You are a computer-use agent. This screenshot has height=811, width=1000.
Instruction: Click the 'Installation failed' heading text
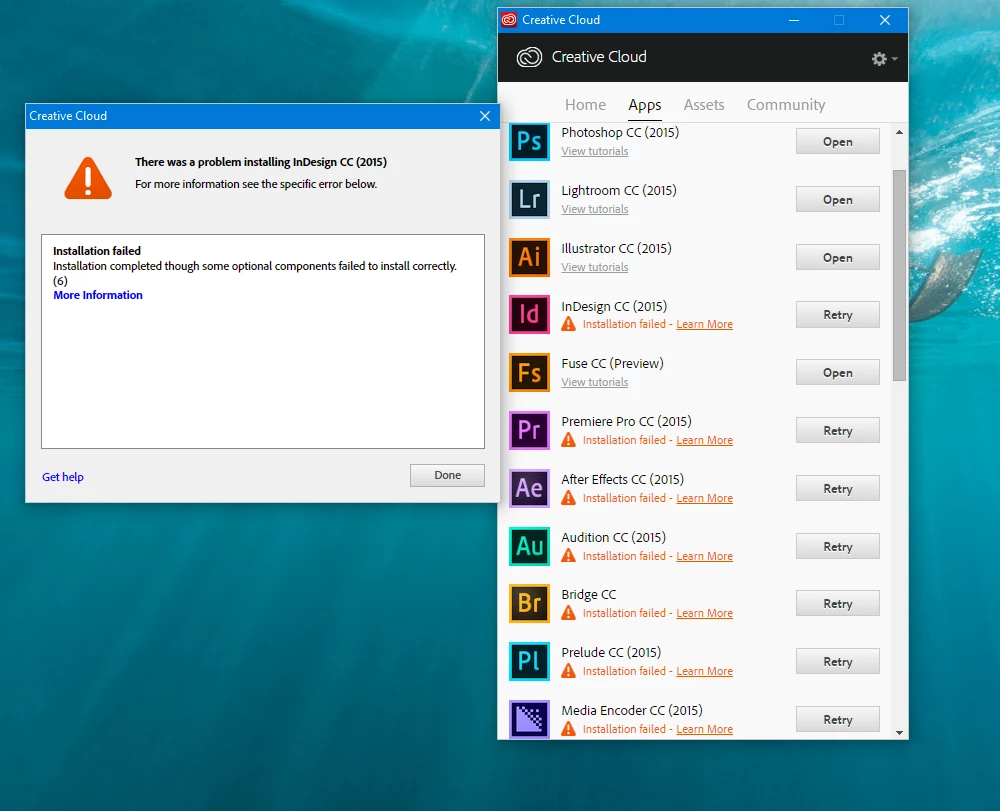coord(97,251)
